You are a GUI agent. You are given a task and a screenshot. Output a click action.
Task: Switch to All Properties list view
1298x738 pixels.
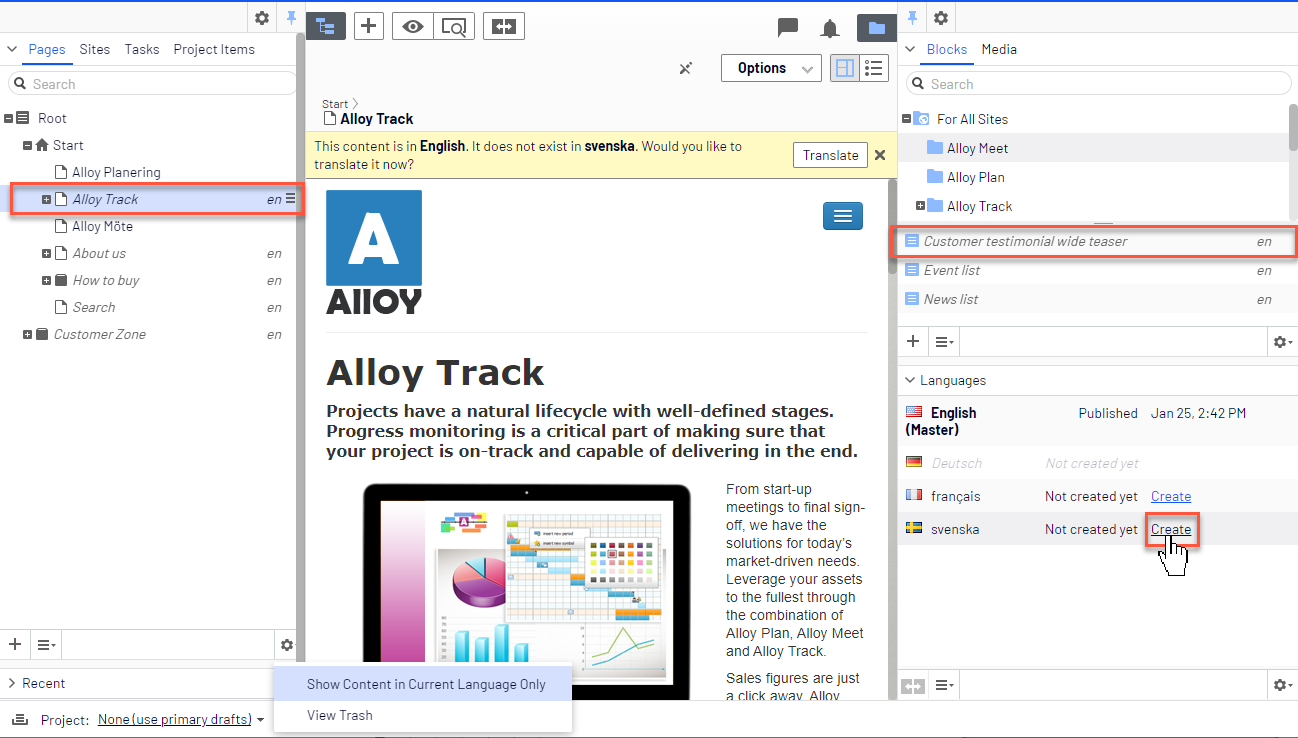pyautogui.click(x=874, y=68)
